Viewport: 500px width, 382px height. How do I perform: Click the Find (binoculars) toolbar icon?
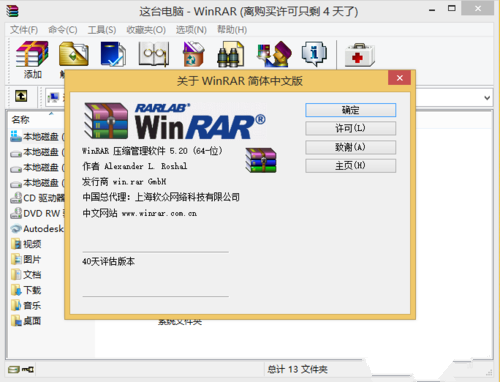pos(231,54)
